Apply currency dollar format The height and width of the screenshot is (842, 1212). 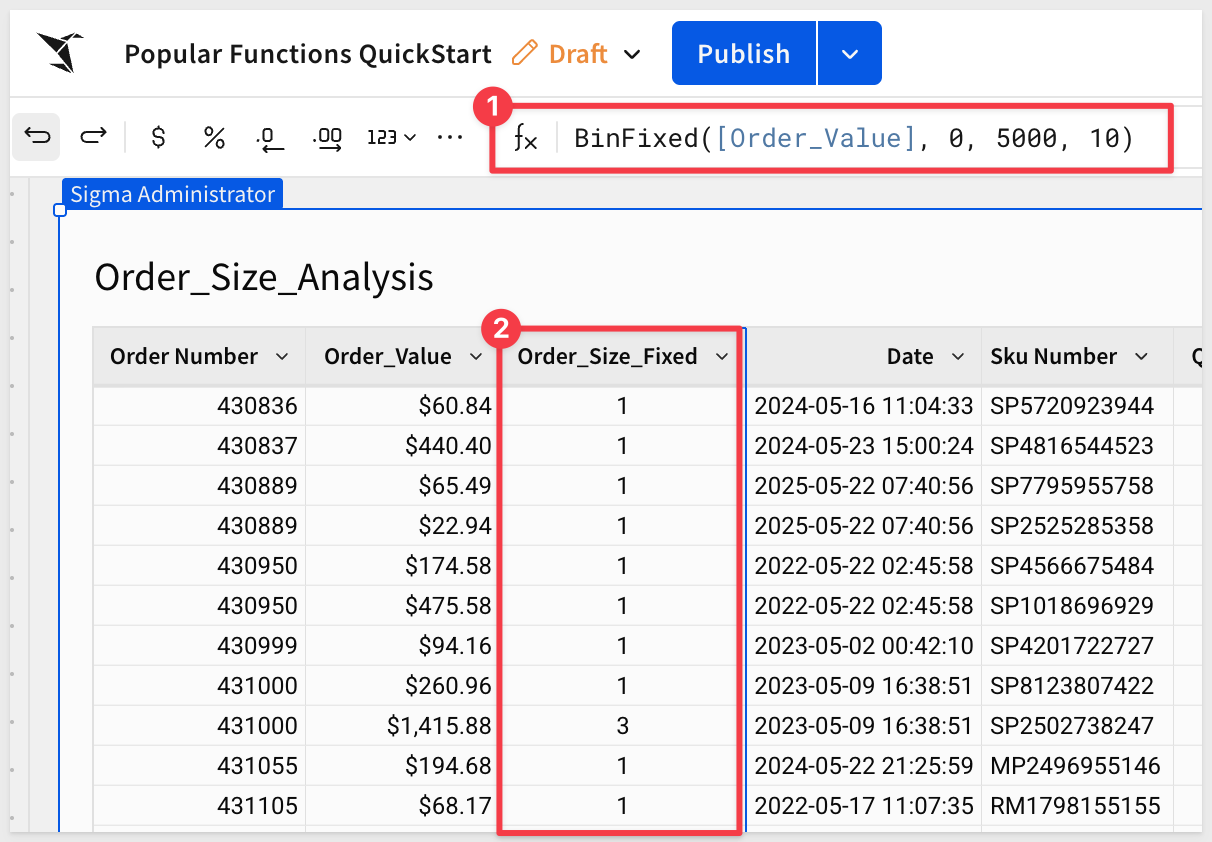158,137
